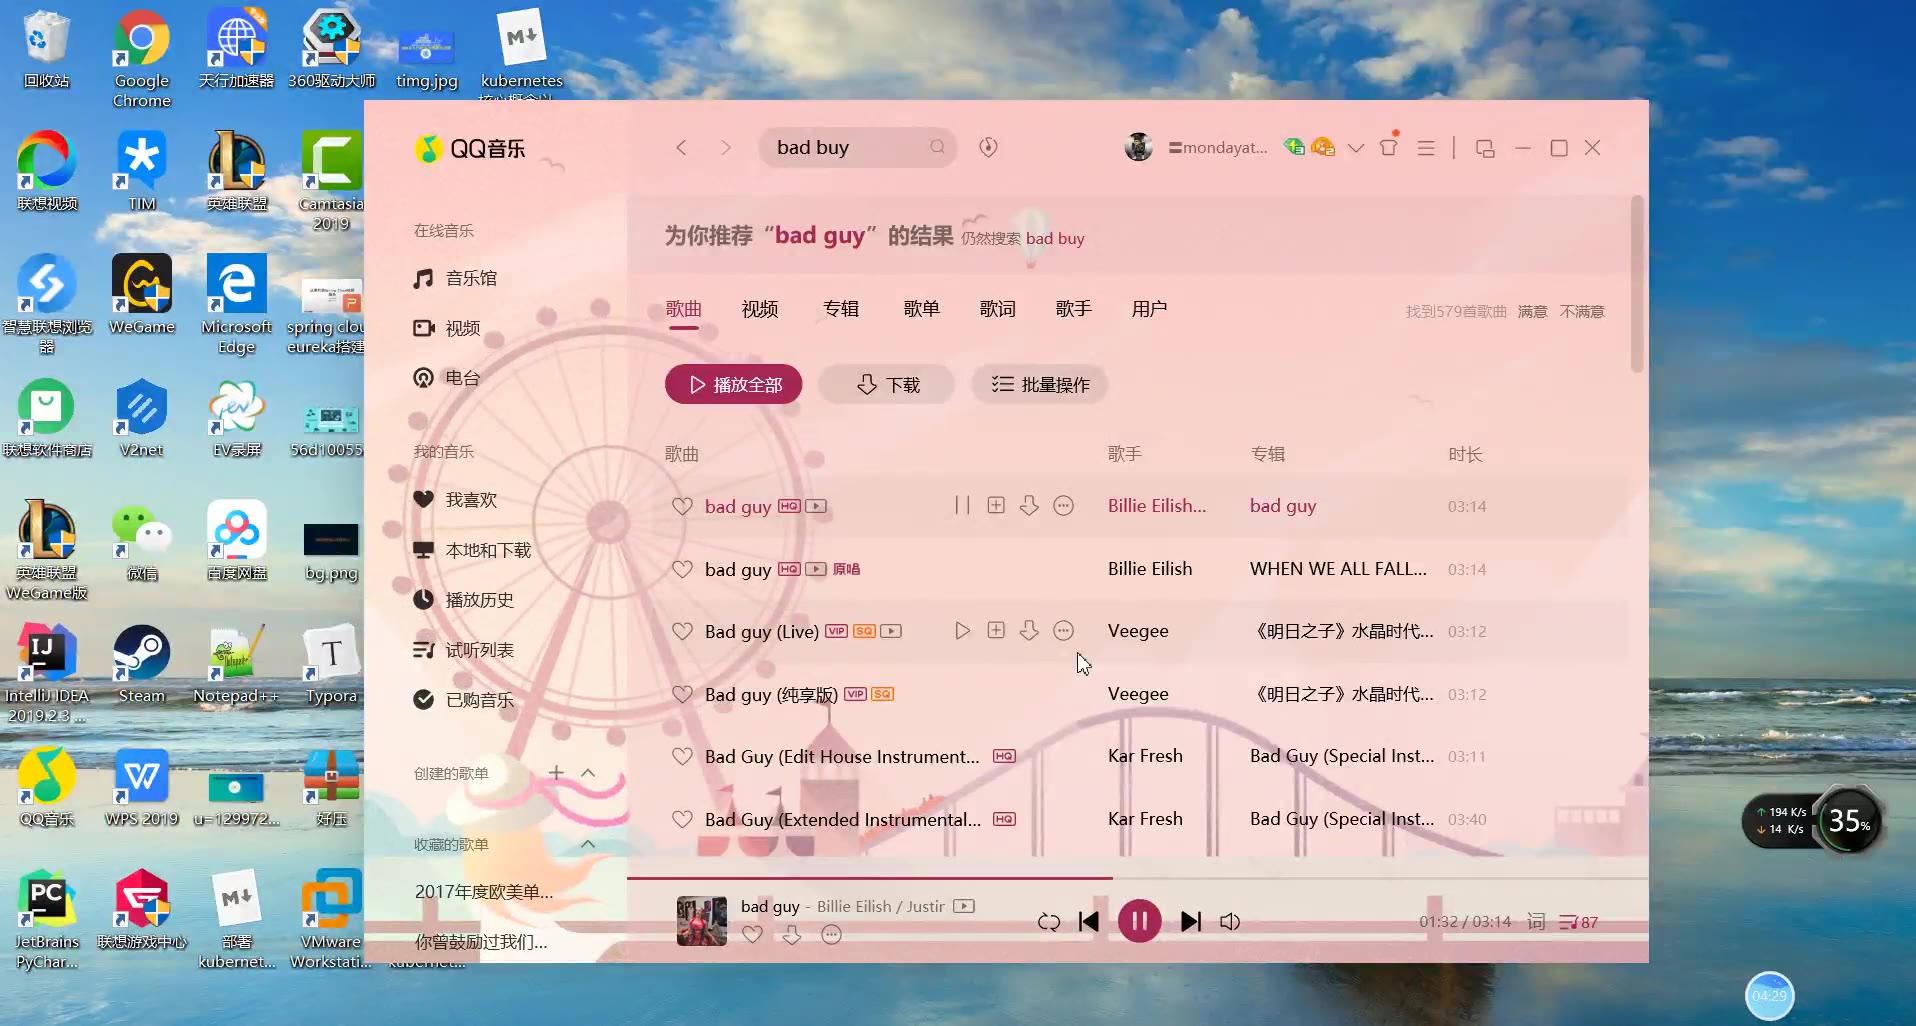
Task: Mark search results as 满意
Action: click(x=1532, y=312)
